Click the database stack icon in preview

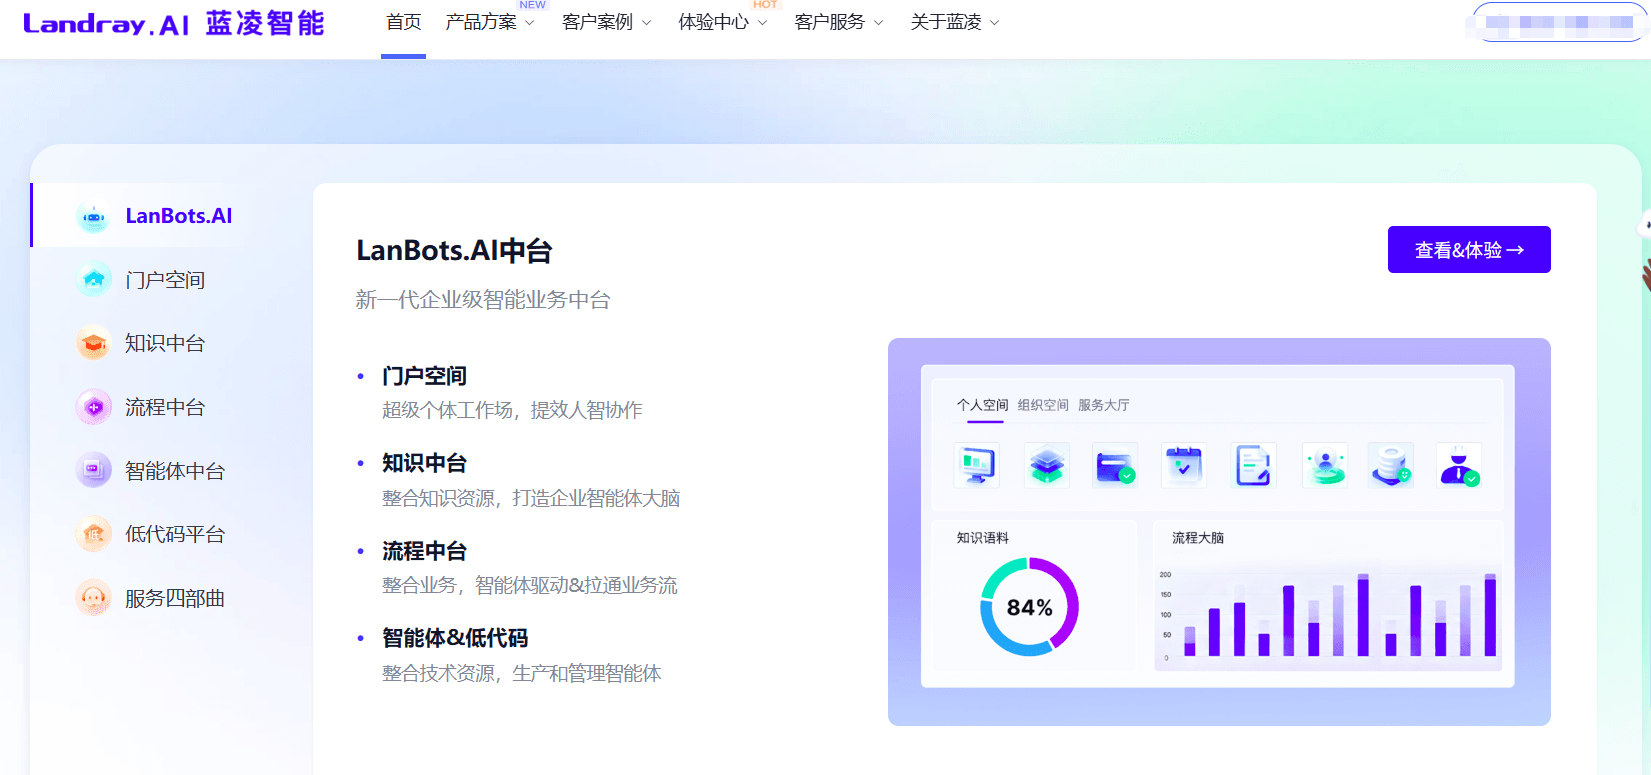(1391, 465)
